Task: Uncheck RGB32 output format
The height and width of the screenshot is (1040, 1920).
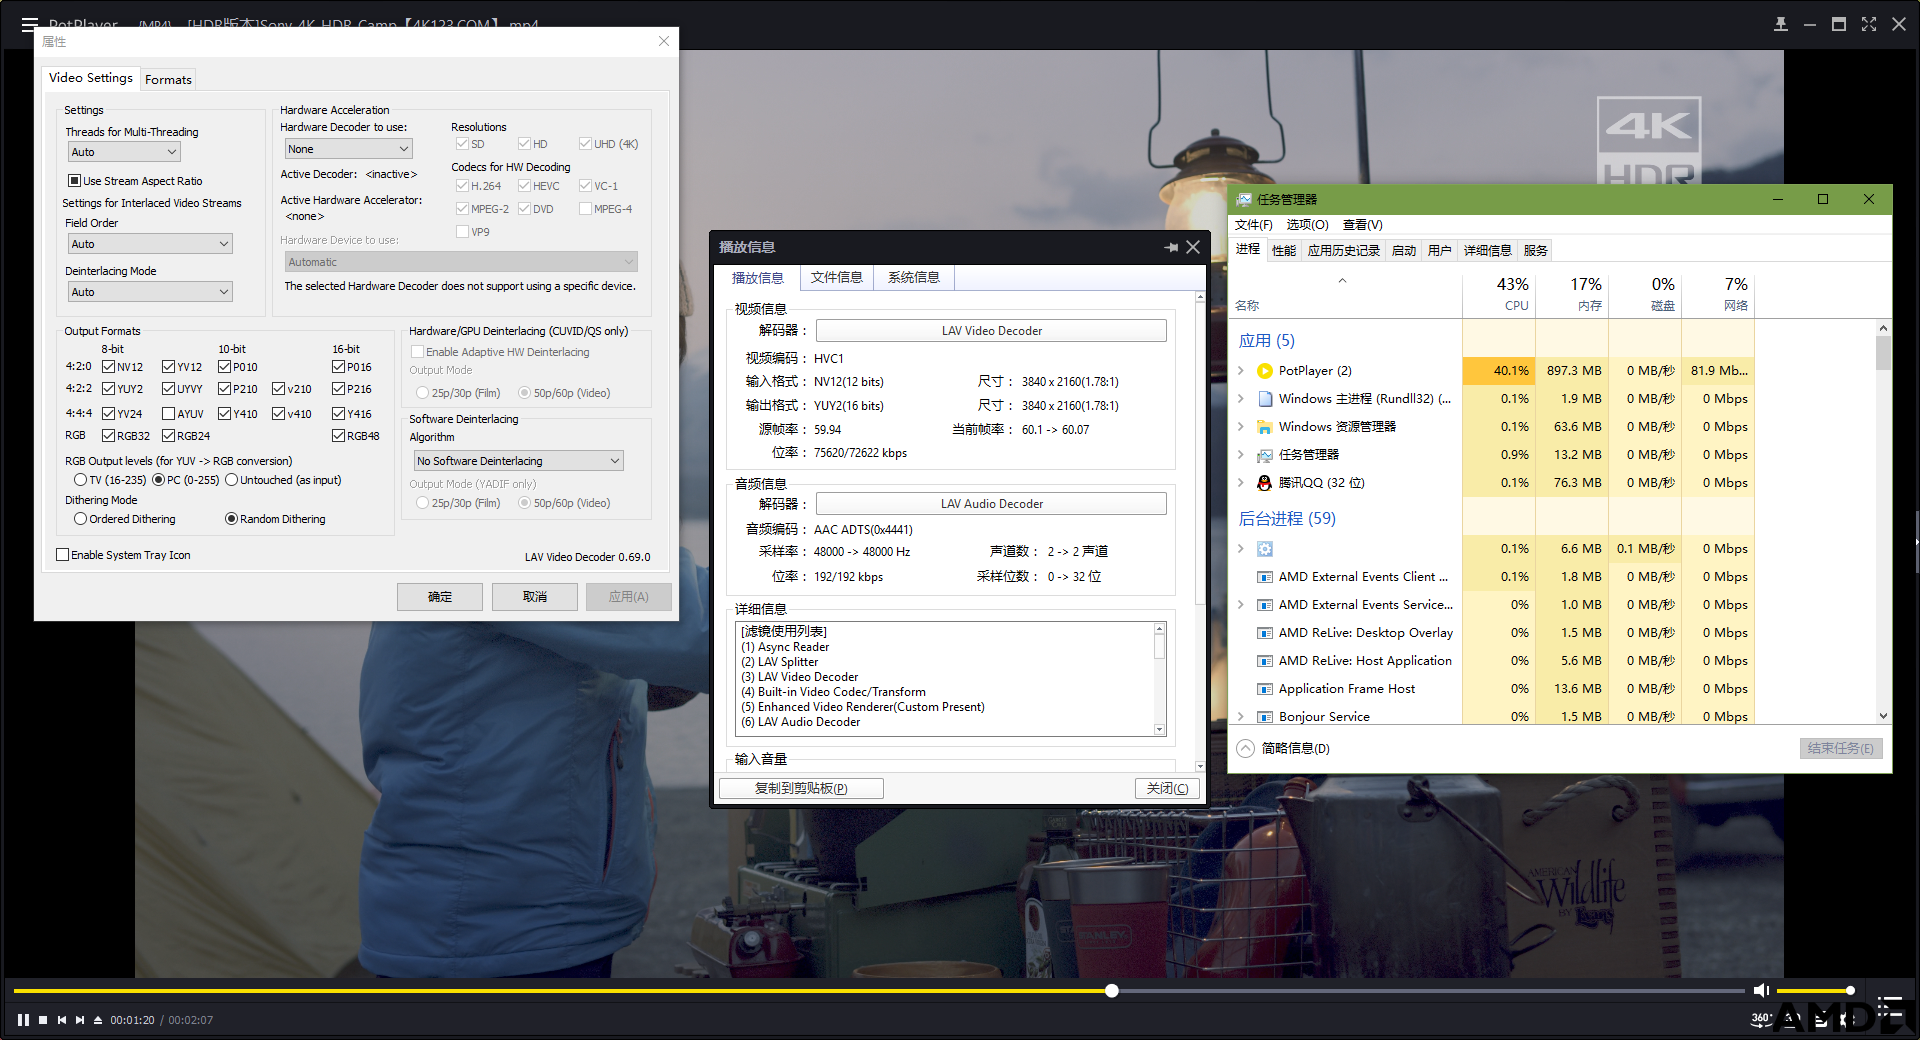Action: pos(108,436)
